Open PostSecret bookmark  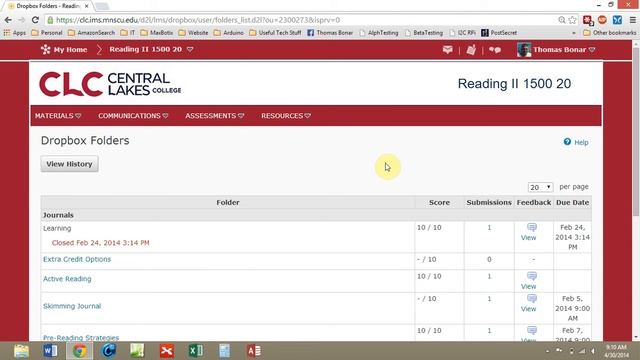click(x=499, y=33)
